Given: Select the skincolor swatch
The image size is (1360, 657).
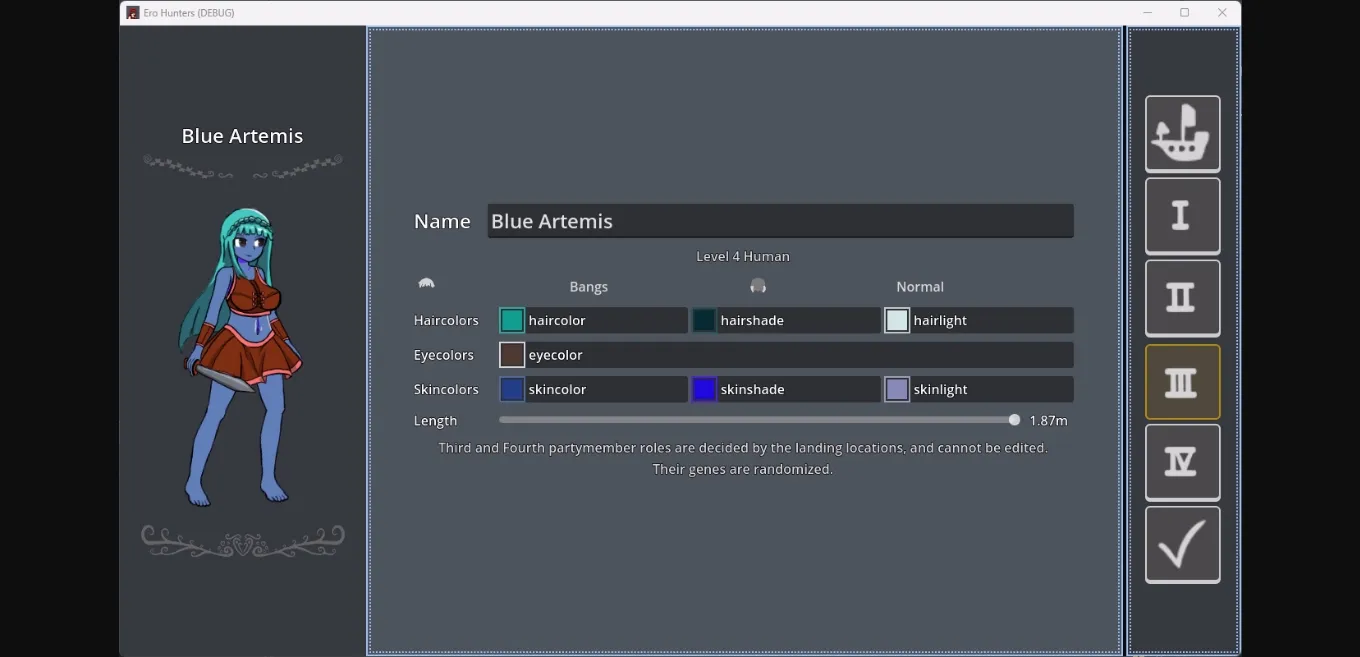Looking at the screenshot, I should 514,388.
